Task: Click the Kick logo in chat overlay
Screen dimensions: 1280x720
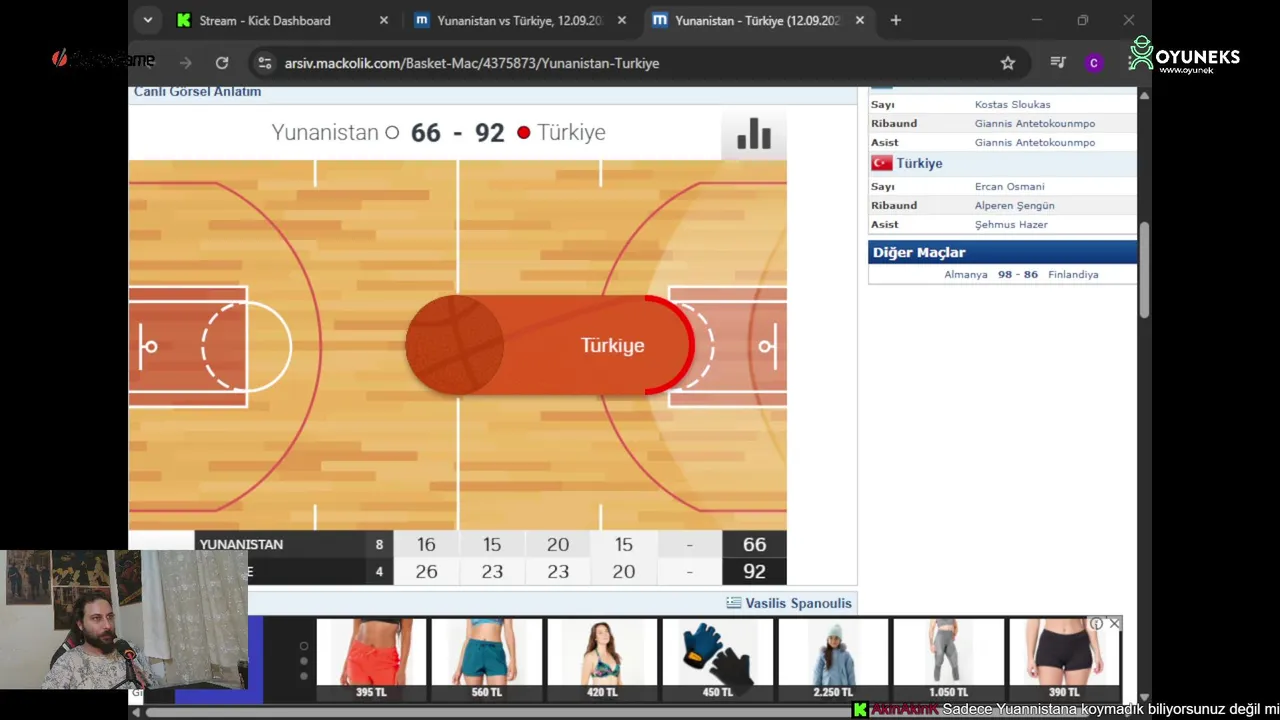Action: [859, 709]
